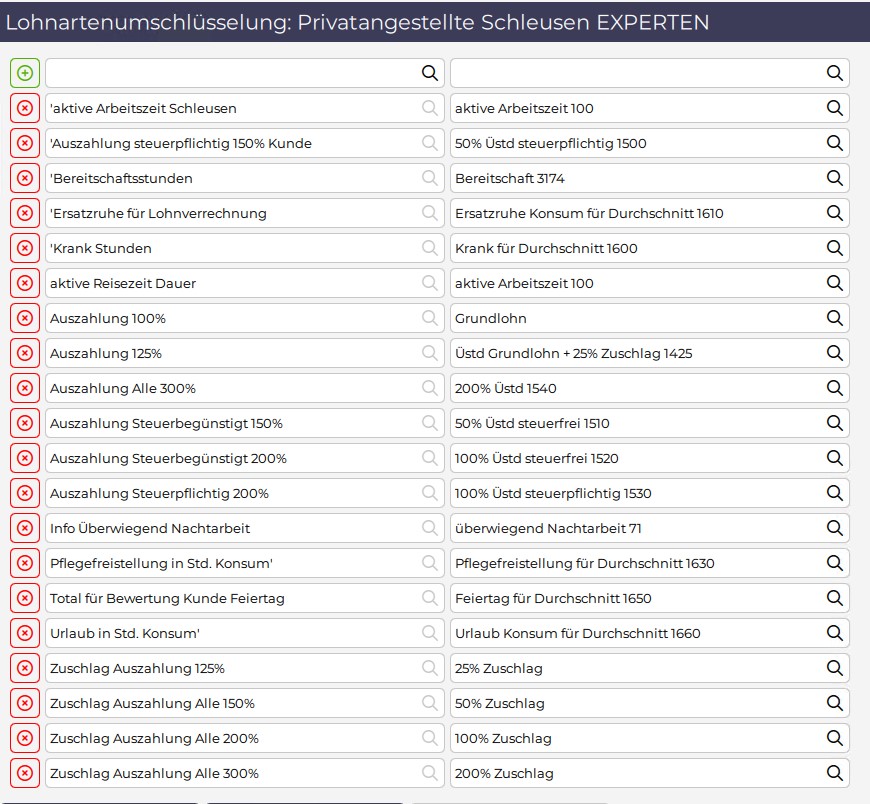Click '200% Zuschlag' text

(504, 773)
